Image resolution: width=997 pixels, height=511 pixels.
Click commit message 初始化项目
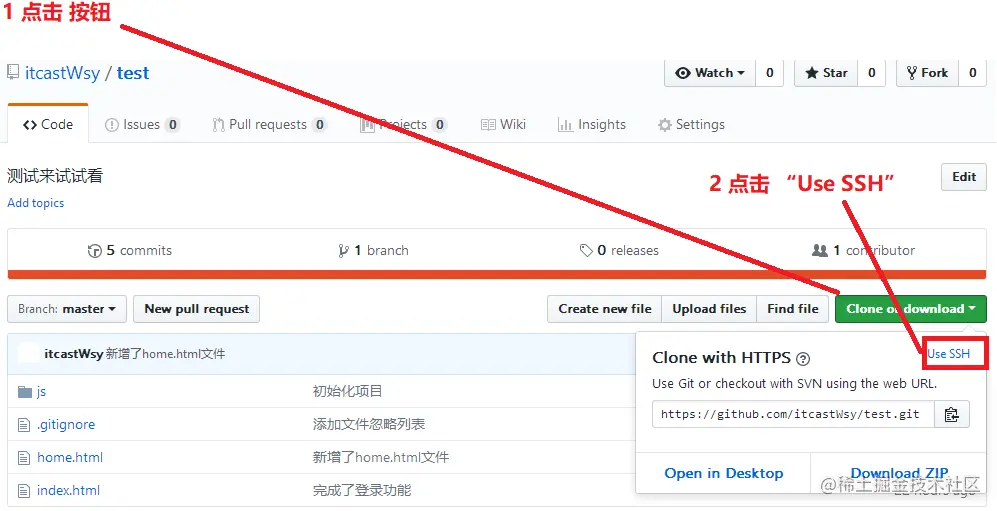click(x=347, y=392)
